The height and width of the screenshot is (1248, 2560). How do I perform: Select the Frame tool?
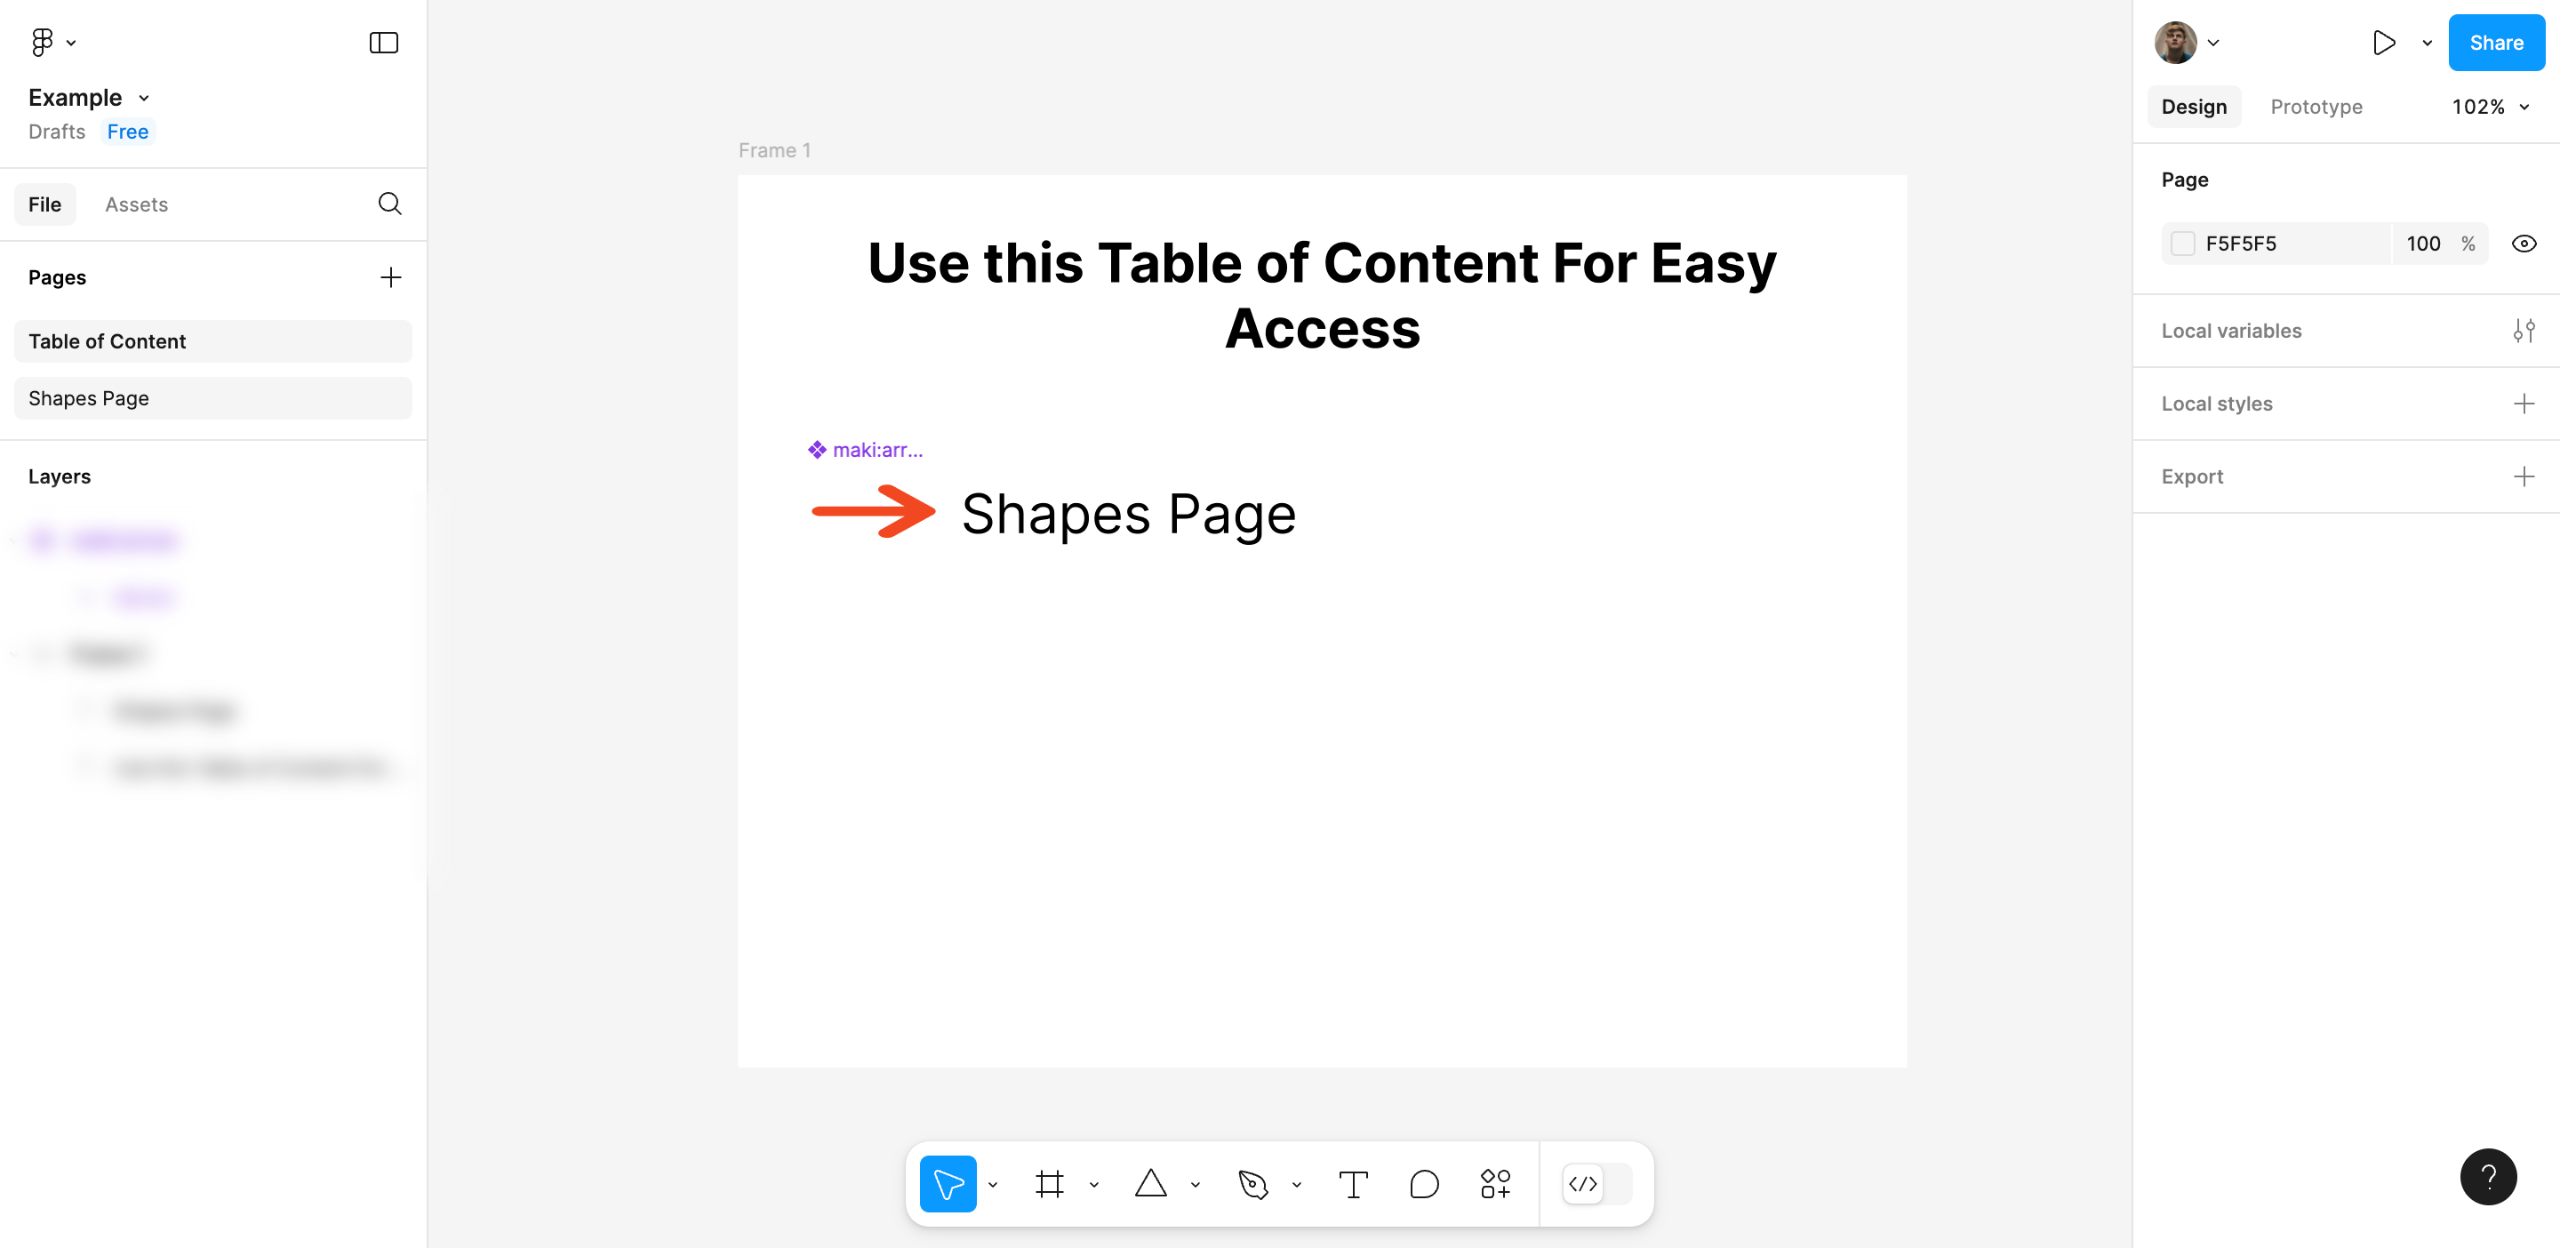point(1049,1184)
